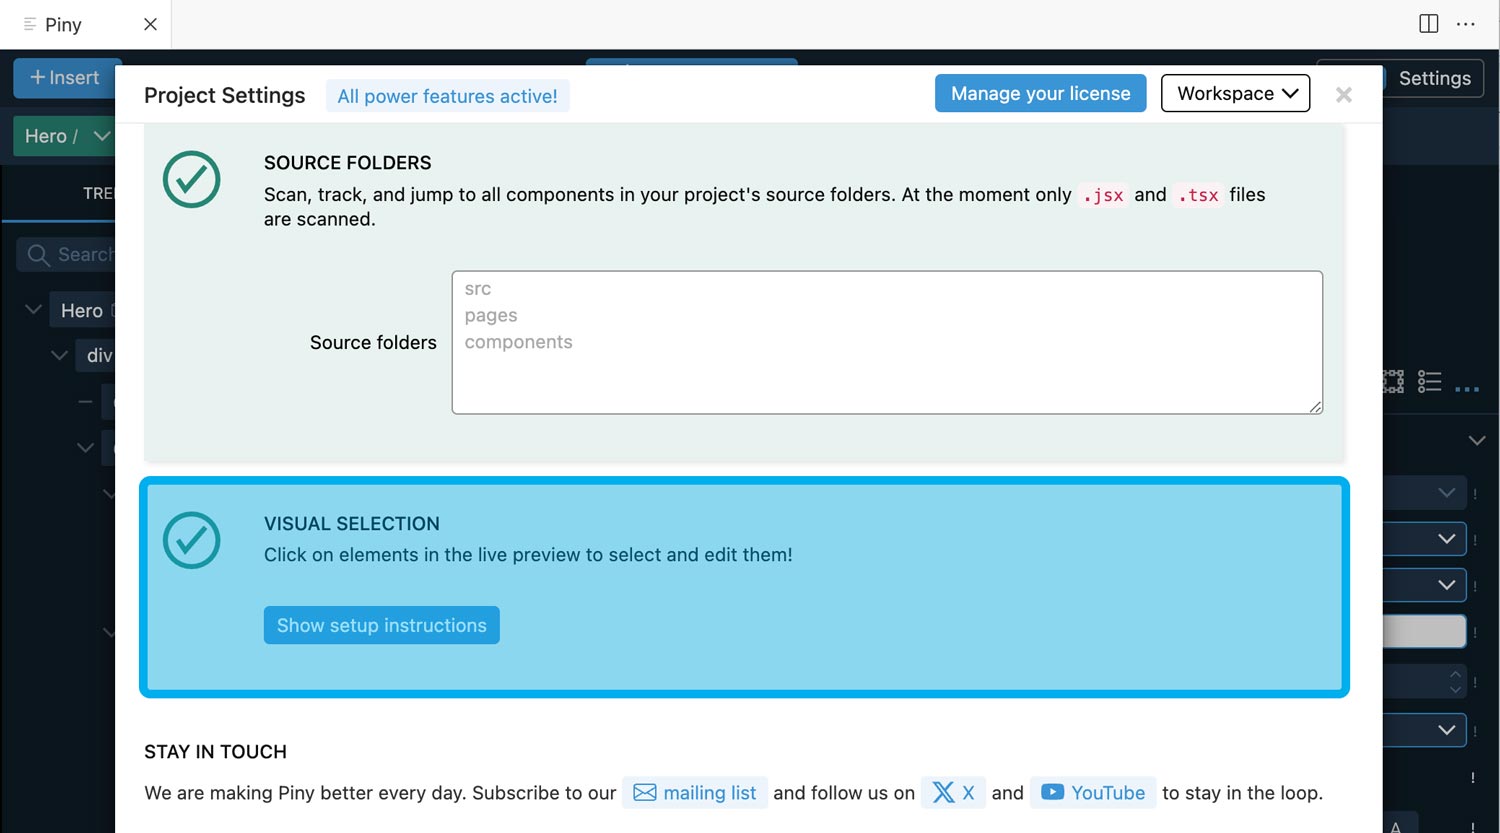
Task: Select the div tree item
Action: pyautogui.click(x=96, y=356)
